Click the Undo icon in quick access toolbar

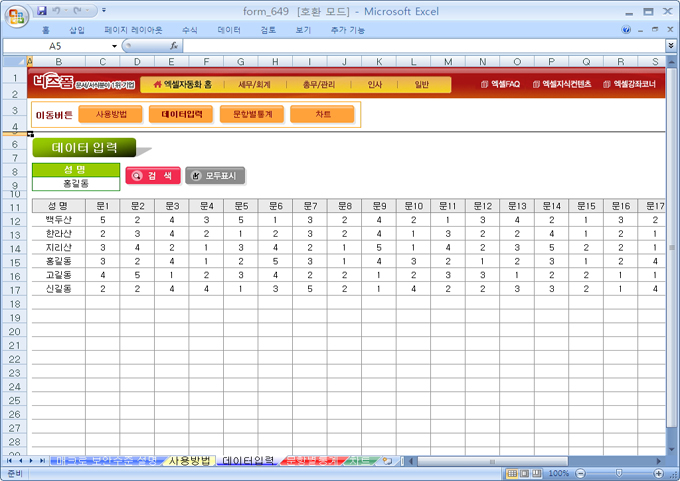59,11
